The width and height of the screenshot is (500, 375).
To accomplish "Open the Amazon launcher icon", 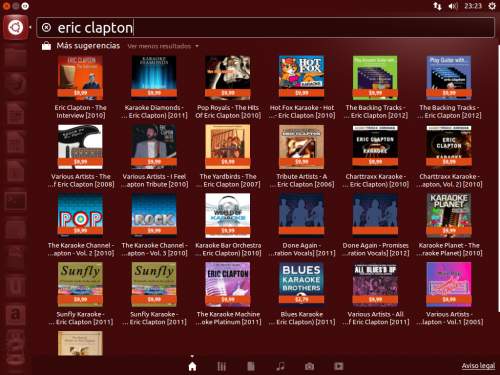I will tap(16, 314).
